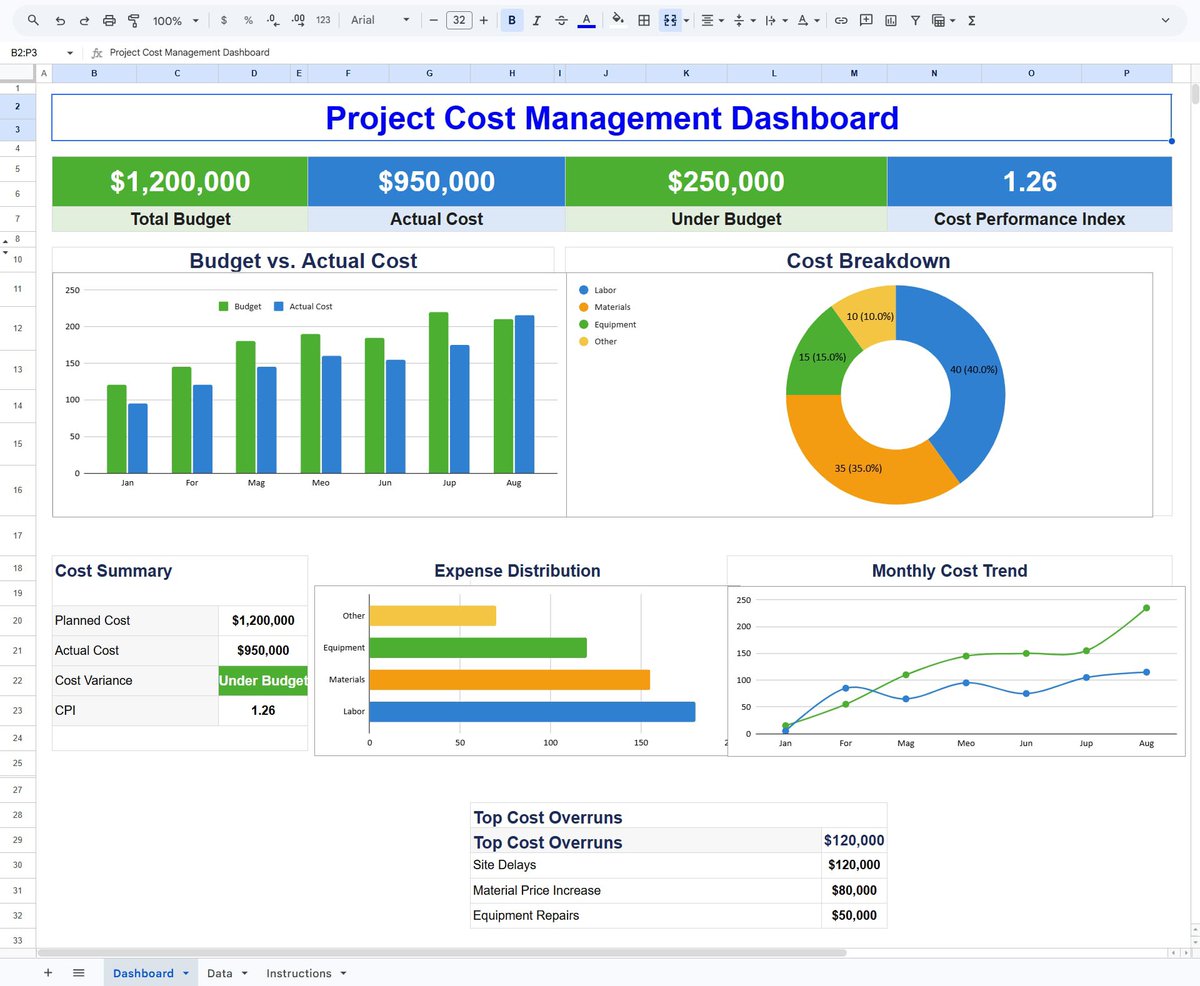Image resolution: width=1200 pixels, height=986 pixels.
Task: Insert a link with the link icon
Action: click(x=841, y=20)
